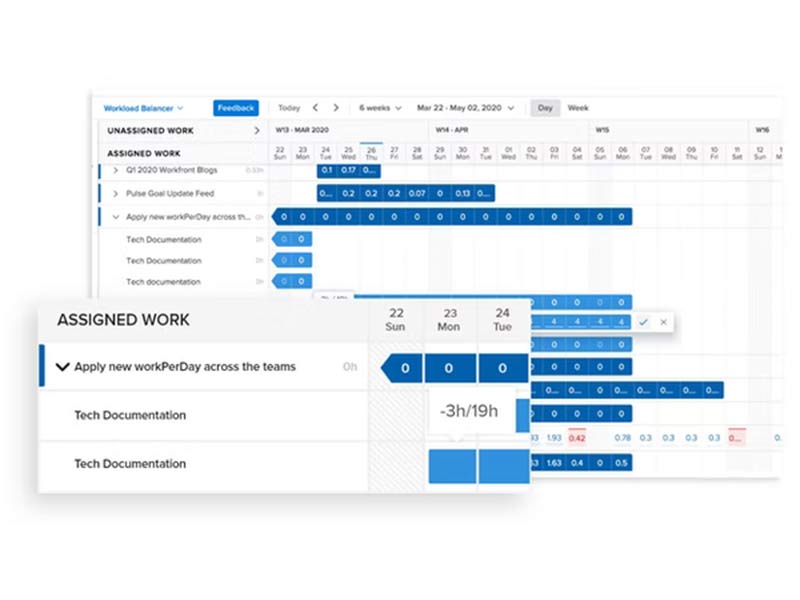Viewport: 800px width, 600px height.
Task: Click the right arrow to view next weeks
Action: tap(334, 107)
